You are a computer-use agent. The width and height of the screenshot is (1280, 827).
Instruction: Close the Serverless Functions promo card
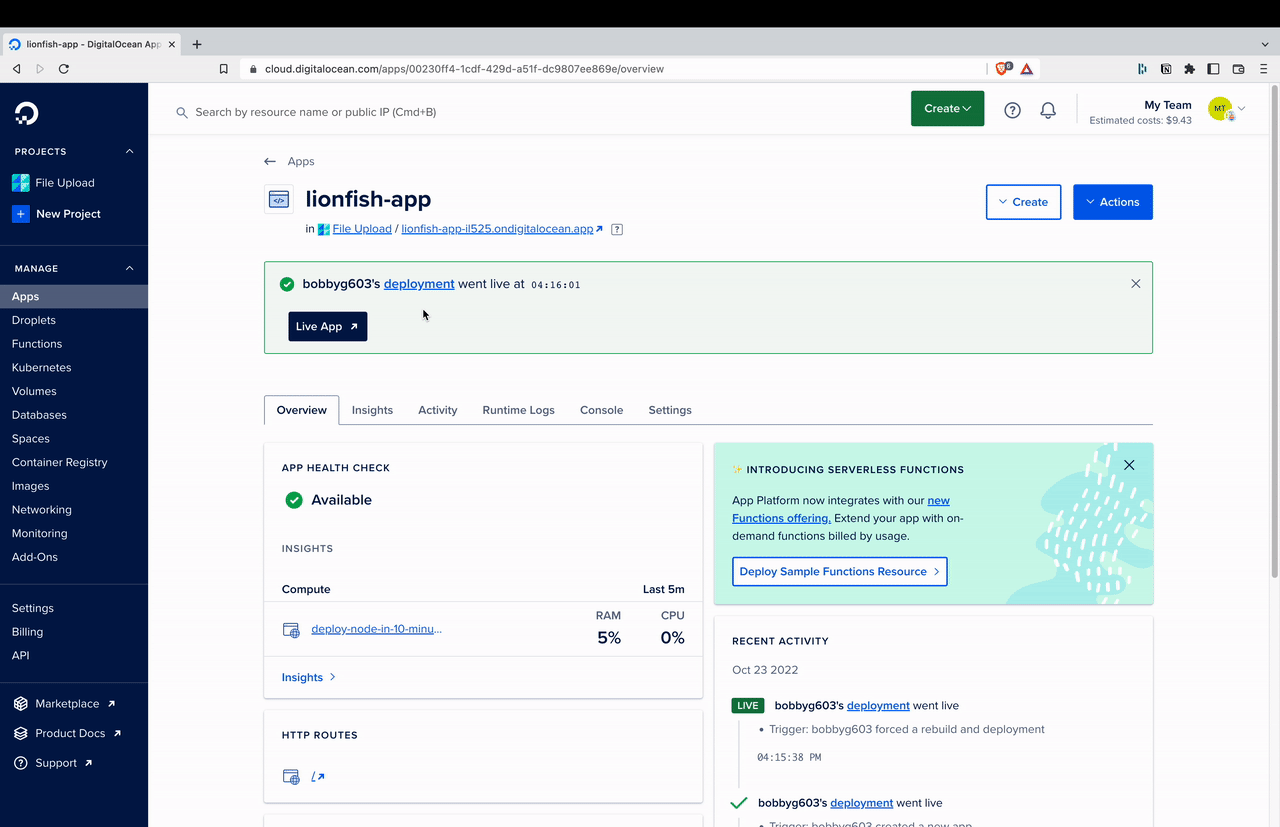[1129, 465]
